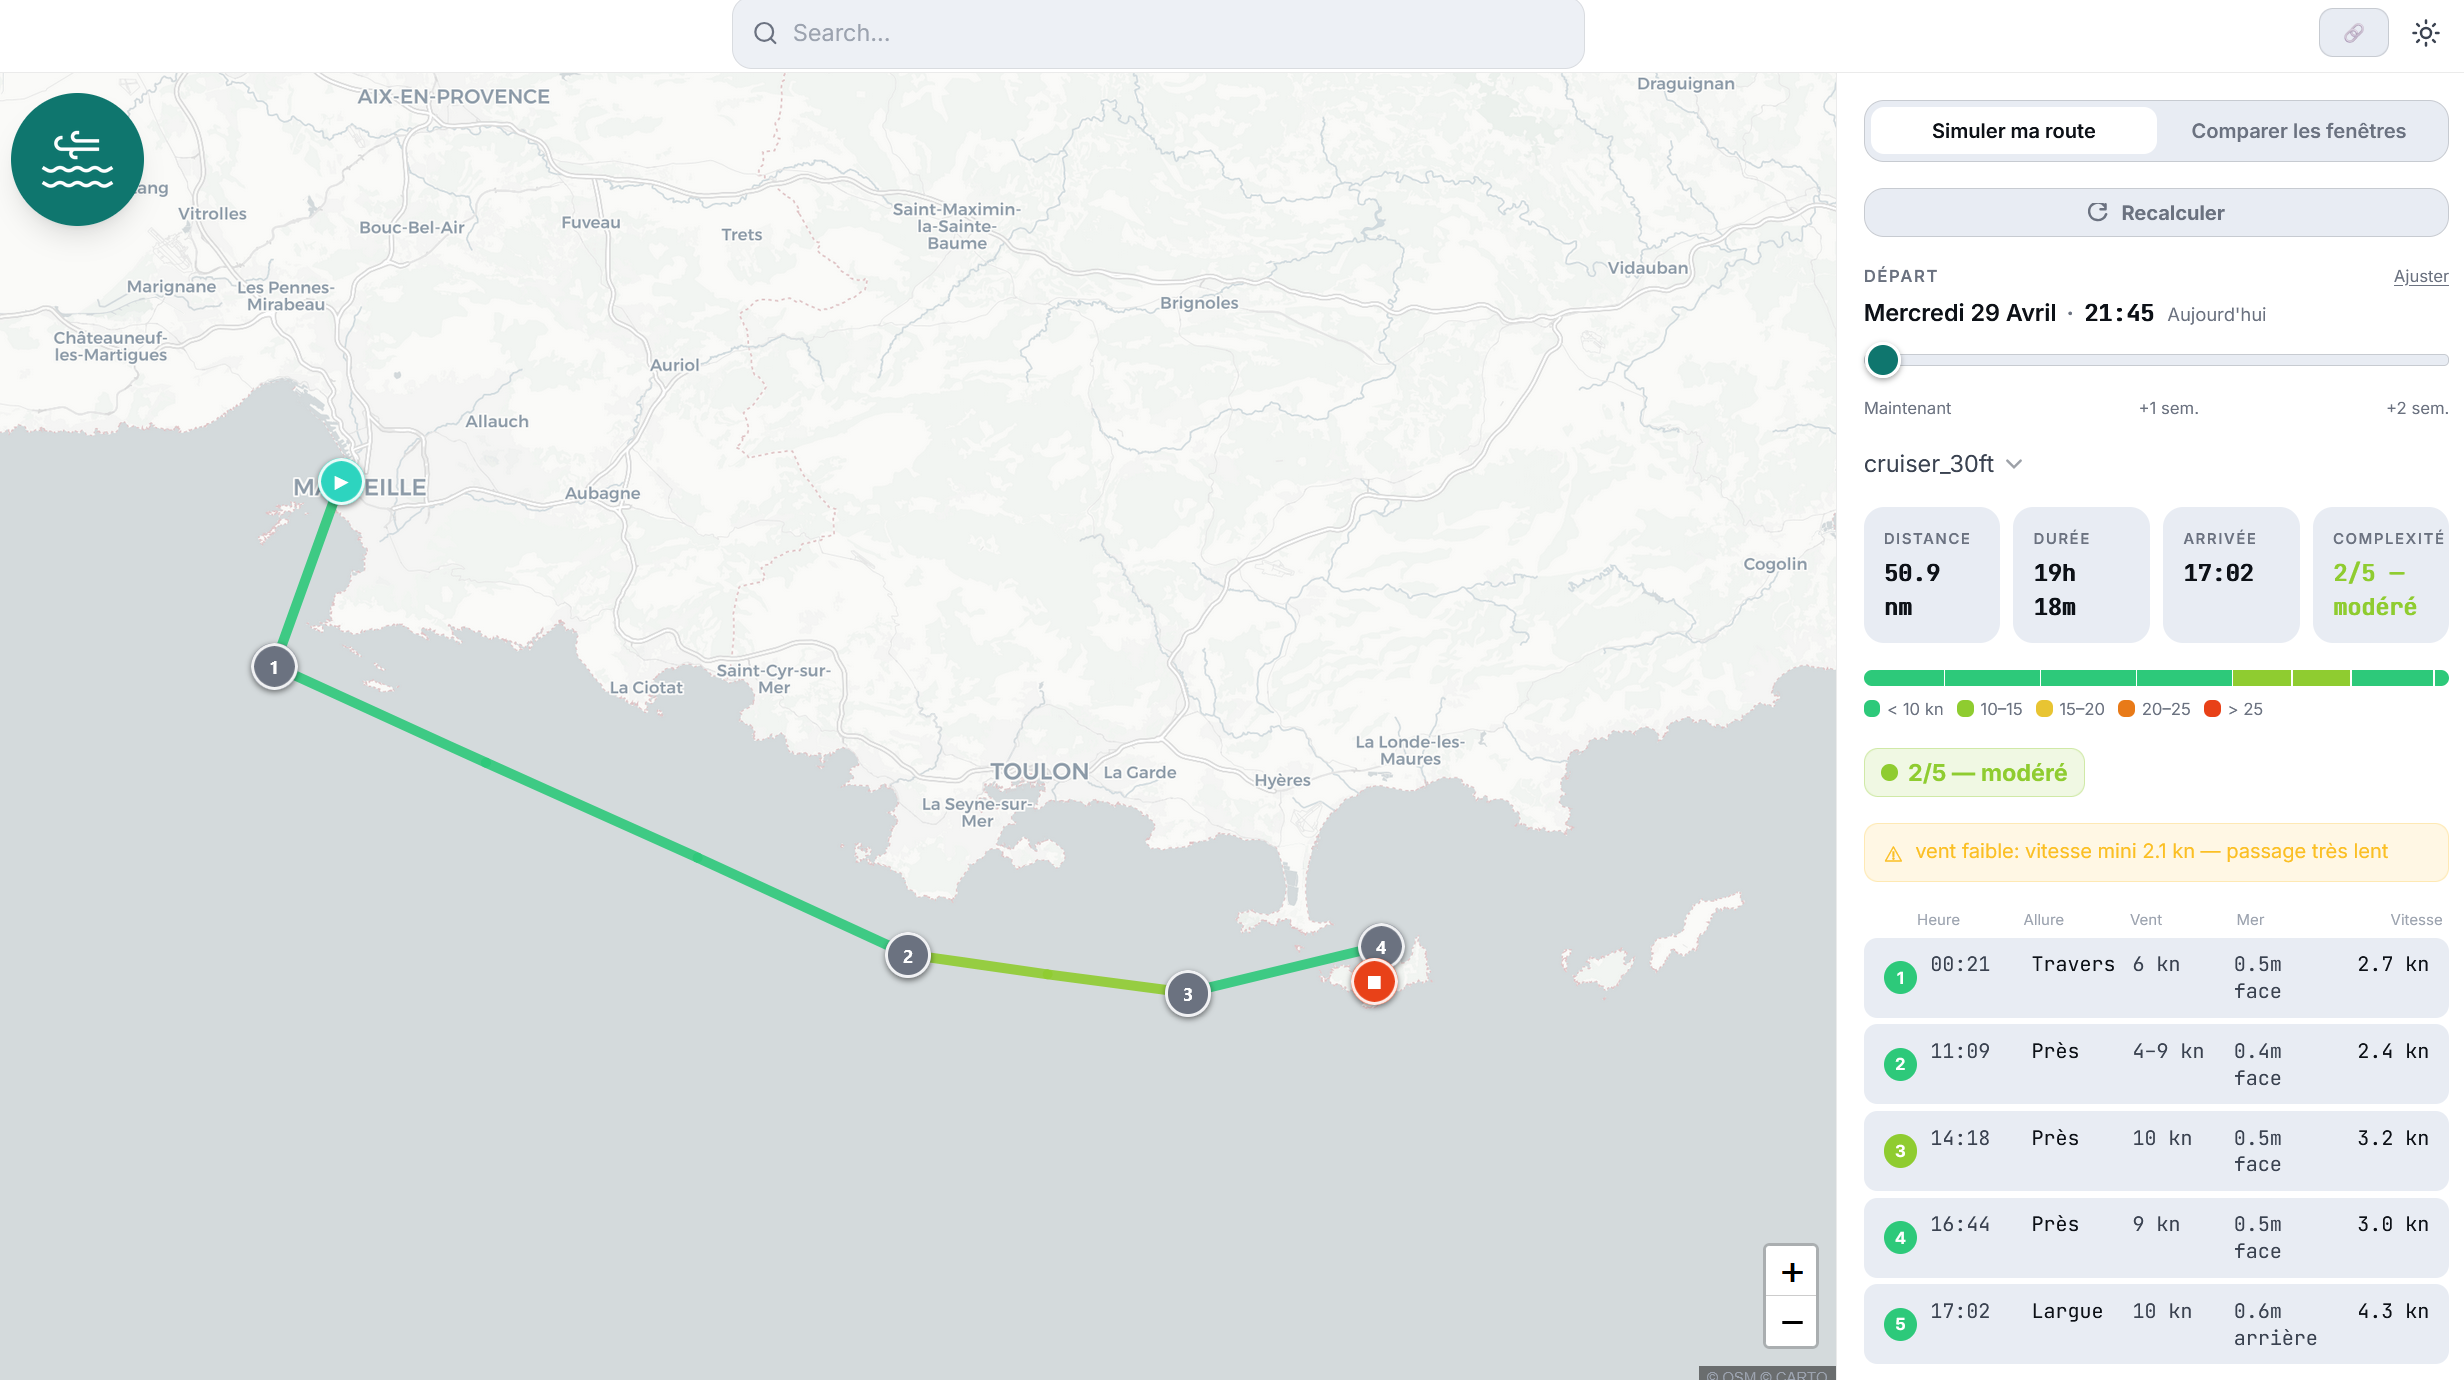Click the DURÉE 19h 18m card
Viewport: 2464px width, 1380px height.
2080,574
